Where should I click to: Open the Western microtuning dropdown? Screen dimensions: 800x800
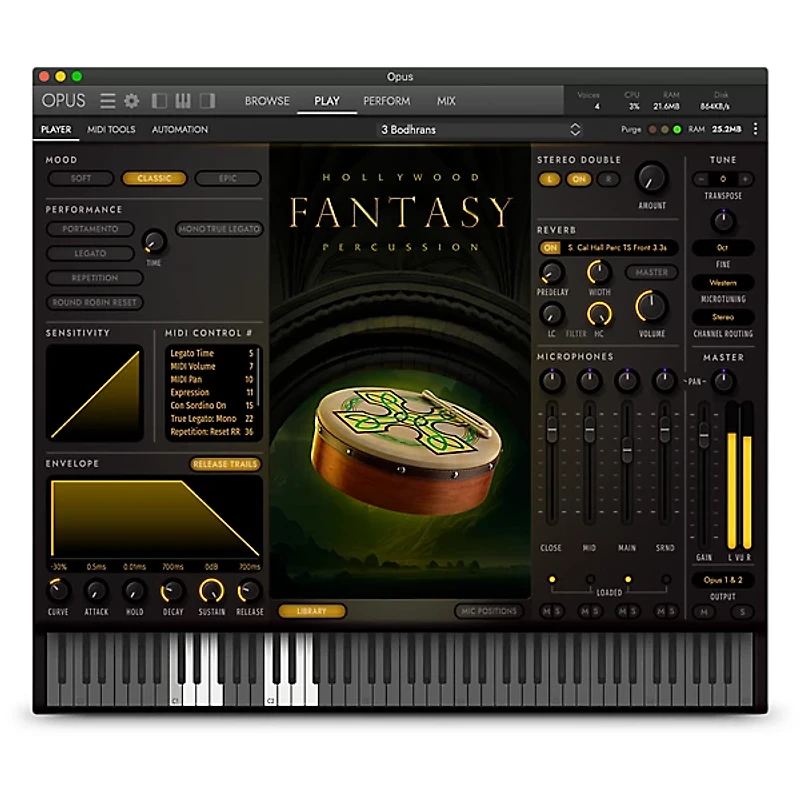tap(723, 283)
